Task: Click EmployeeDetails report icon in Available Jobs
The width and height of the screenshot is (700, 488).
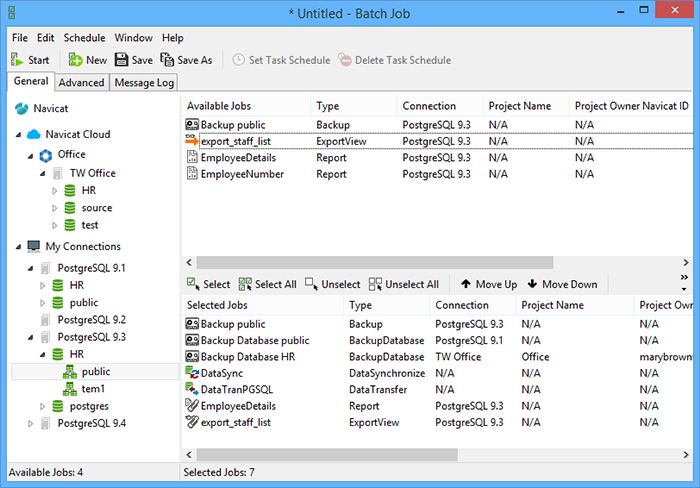Action: pos(192,157)
